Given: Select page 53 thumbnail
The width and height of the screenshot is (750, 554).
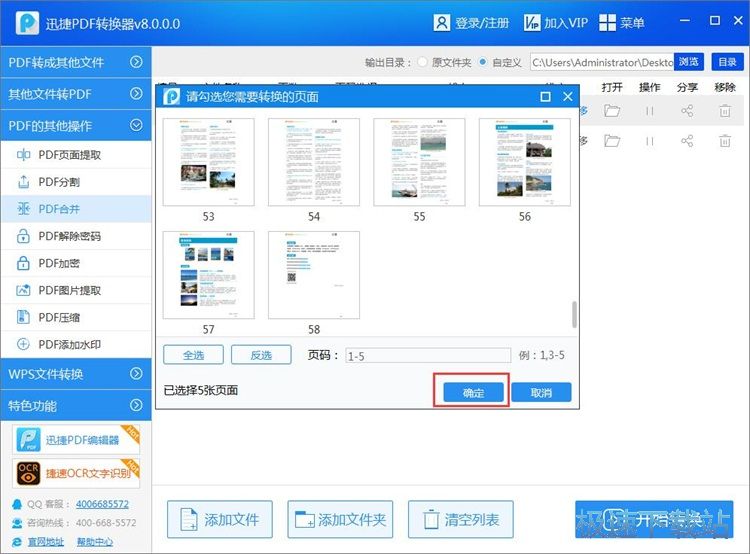Looking at the screenshot, I should tap(209, 162).
